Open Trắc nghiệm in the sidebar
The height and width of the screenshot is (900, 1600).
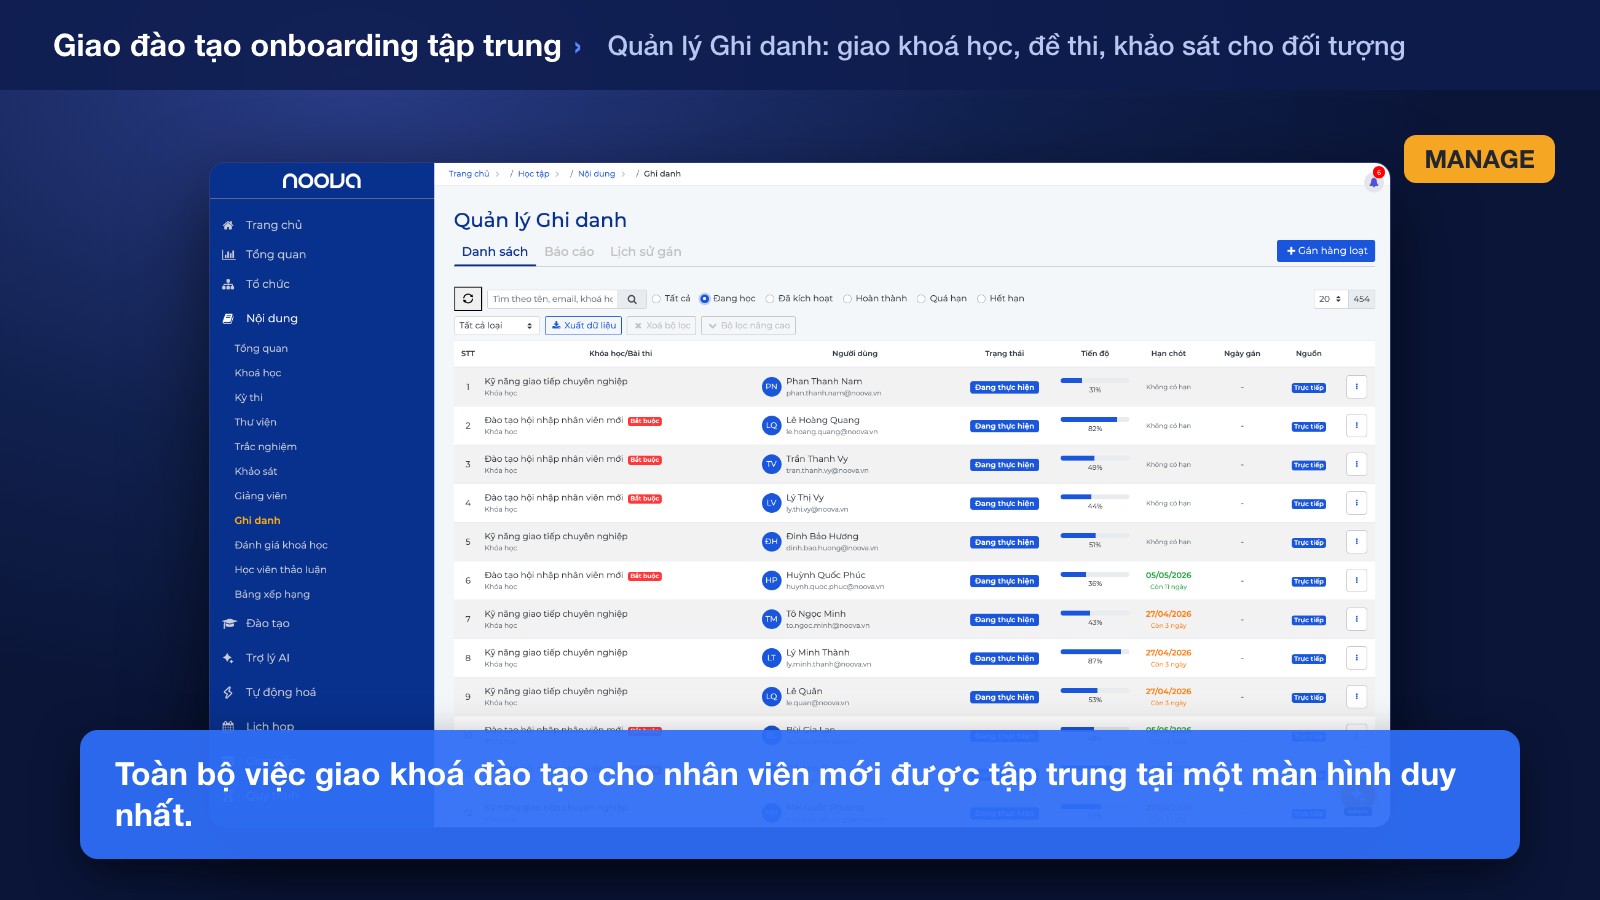point(266,447)
